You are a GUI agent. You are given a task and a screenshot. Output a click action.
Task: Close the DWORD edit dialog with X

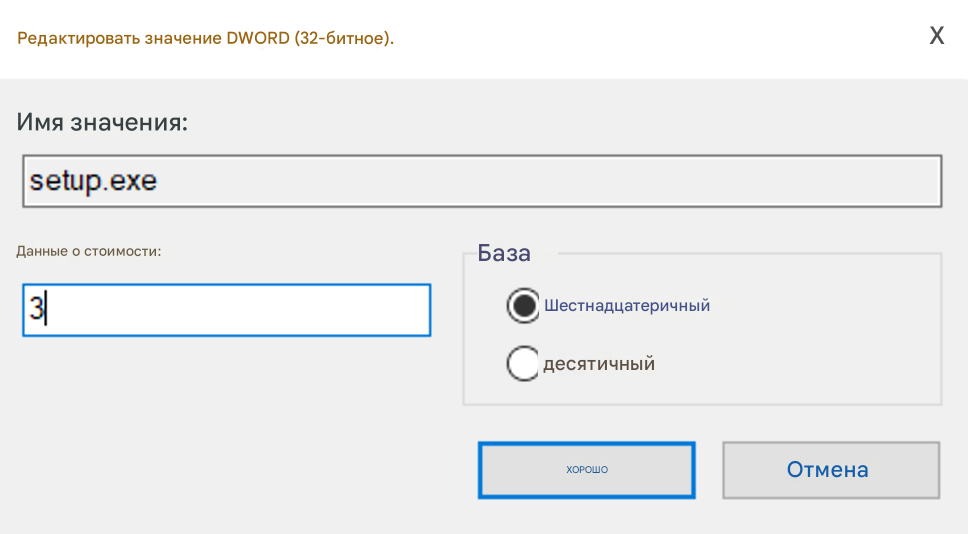[937, 36]
